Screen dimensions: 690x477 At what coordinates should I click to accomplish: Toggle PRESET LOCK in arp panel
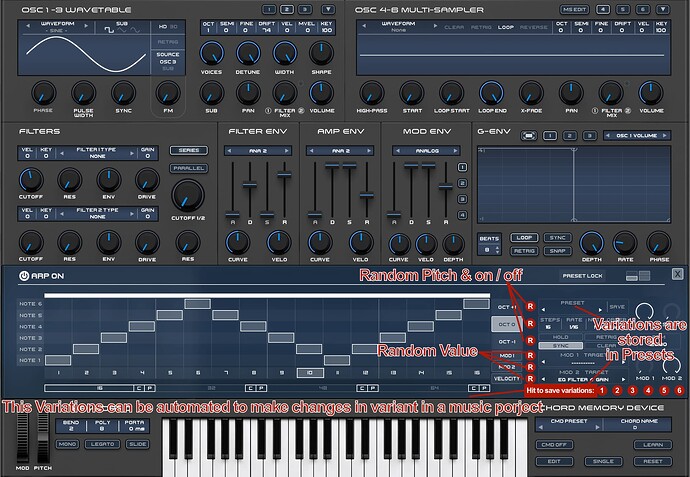tap(582, 276)
